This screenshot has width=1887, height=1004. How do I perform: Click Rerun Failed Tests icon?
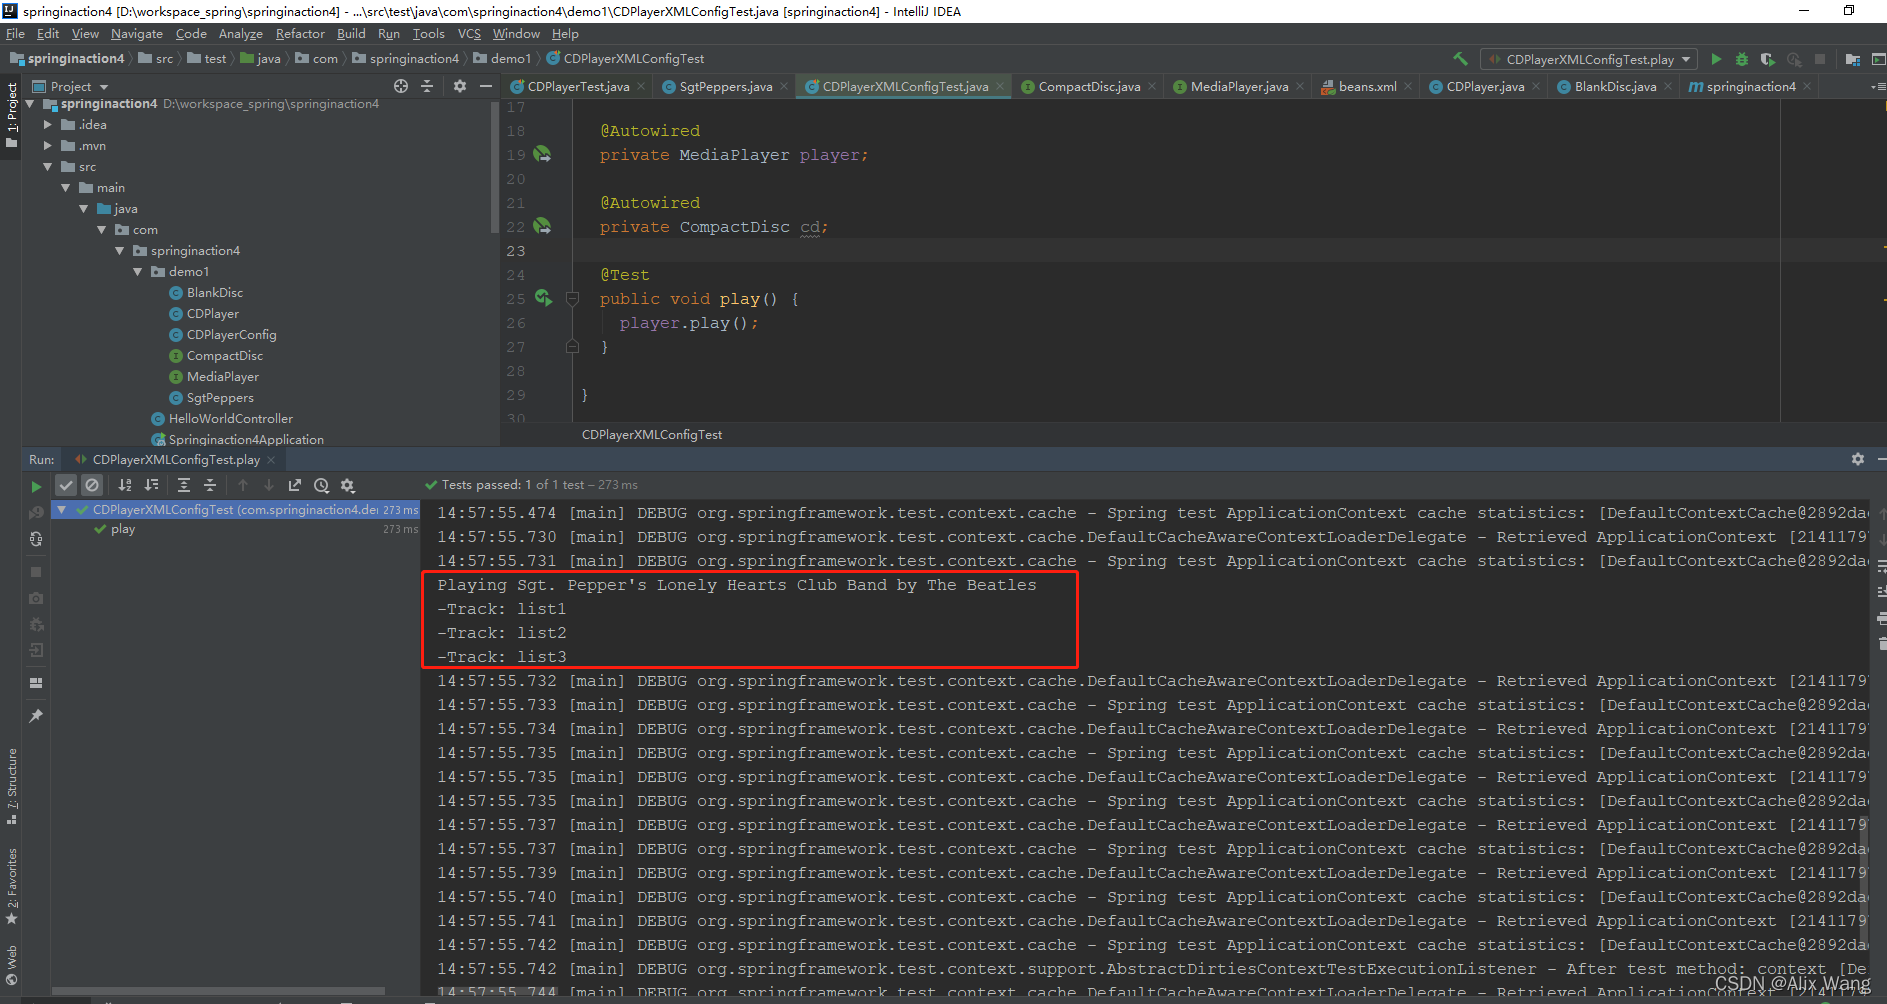[x=36, y=512]
